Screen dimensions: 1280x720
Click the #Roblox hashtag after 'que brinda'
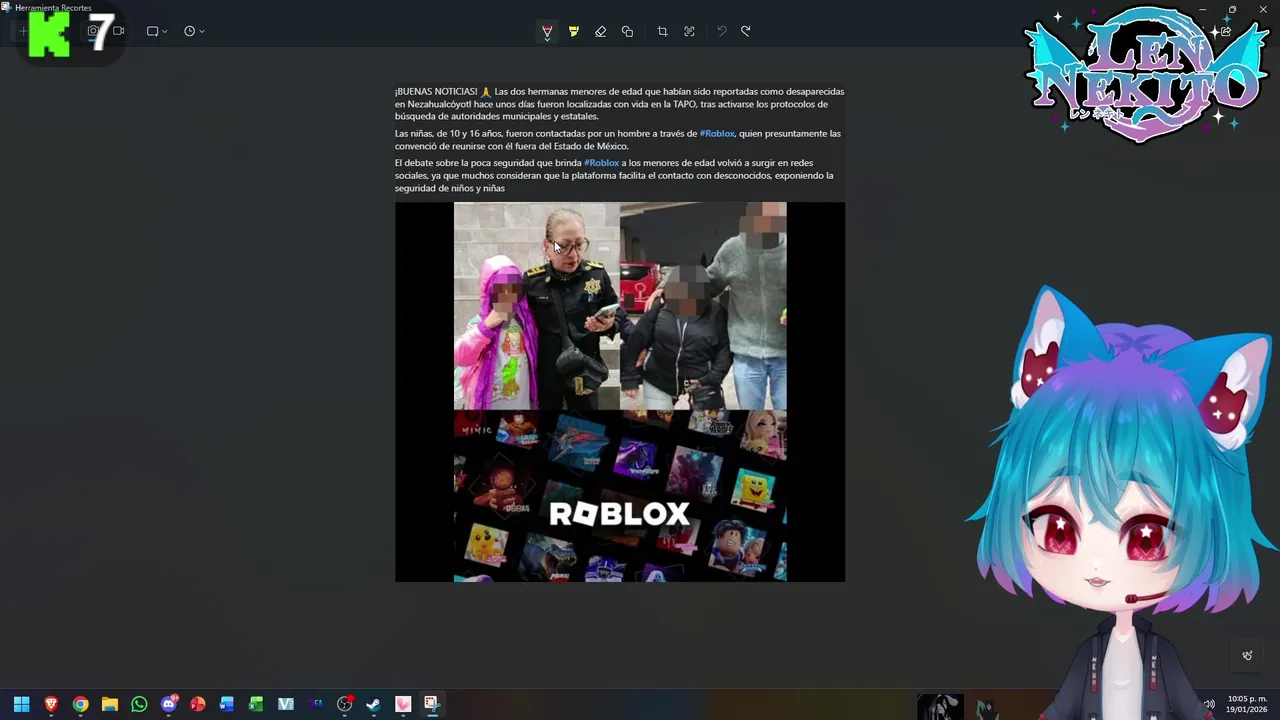pyautogui.click(x=602, y=163)
